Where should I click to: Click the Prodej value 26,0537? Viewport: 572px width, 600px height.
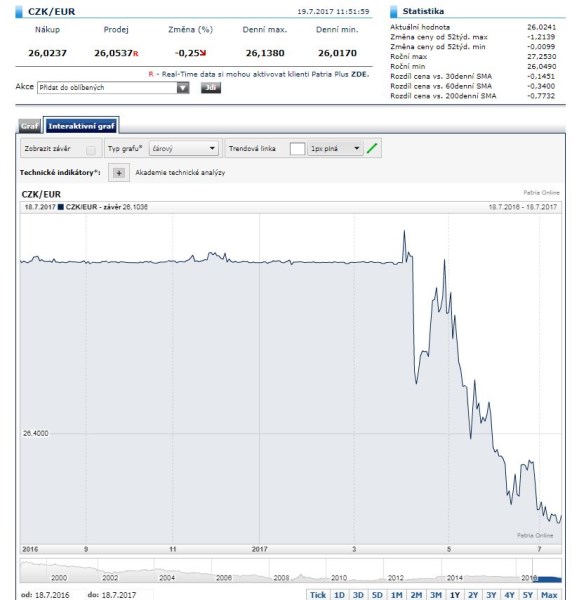(x=113, y=53)
